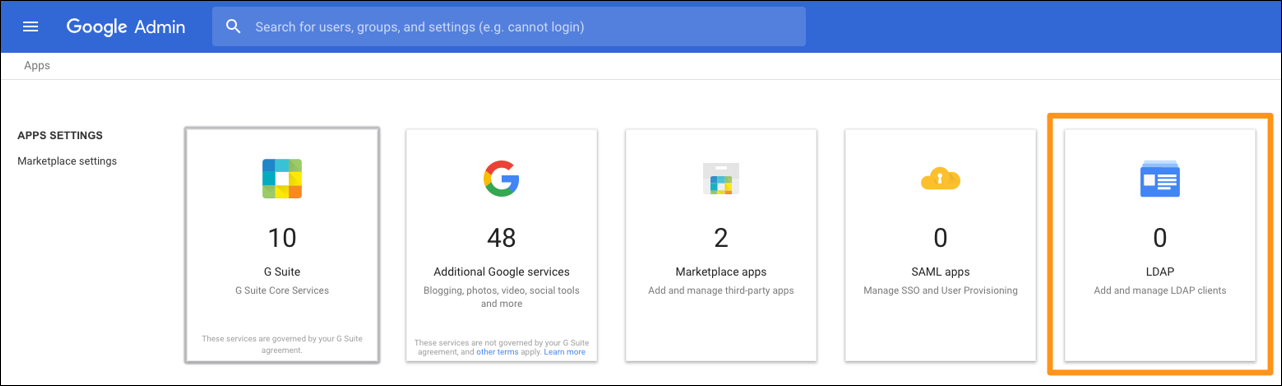The height and width of the screenshot is (386, 1282).
Task: Click 'Manage SSO and User Provisioning' text
Action: click(x=940, y=291)
